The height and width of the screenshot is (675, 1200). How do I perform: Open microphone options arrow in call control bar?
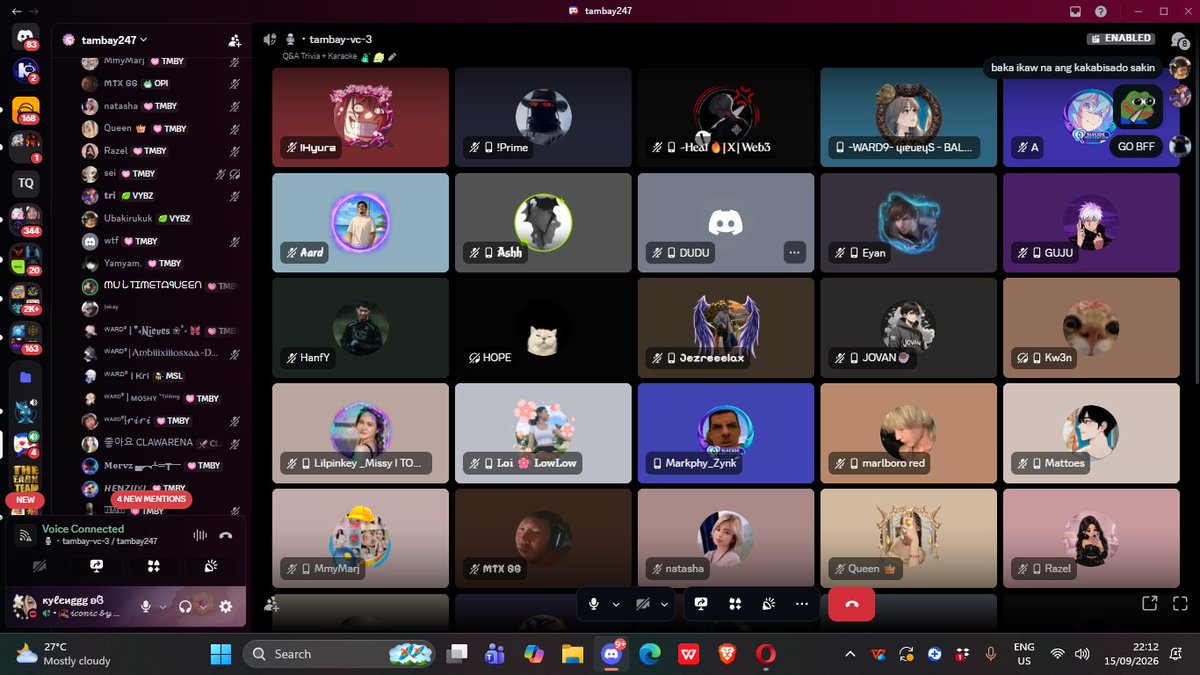pyautogui.click(x=616, y=604)
